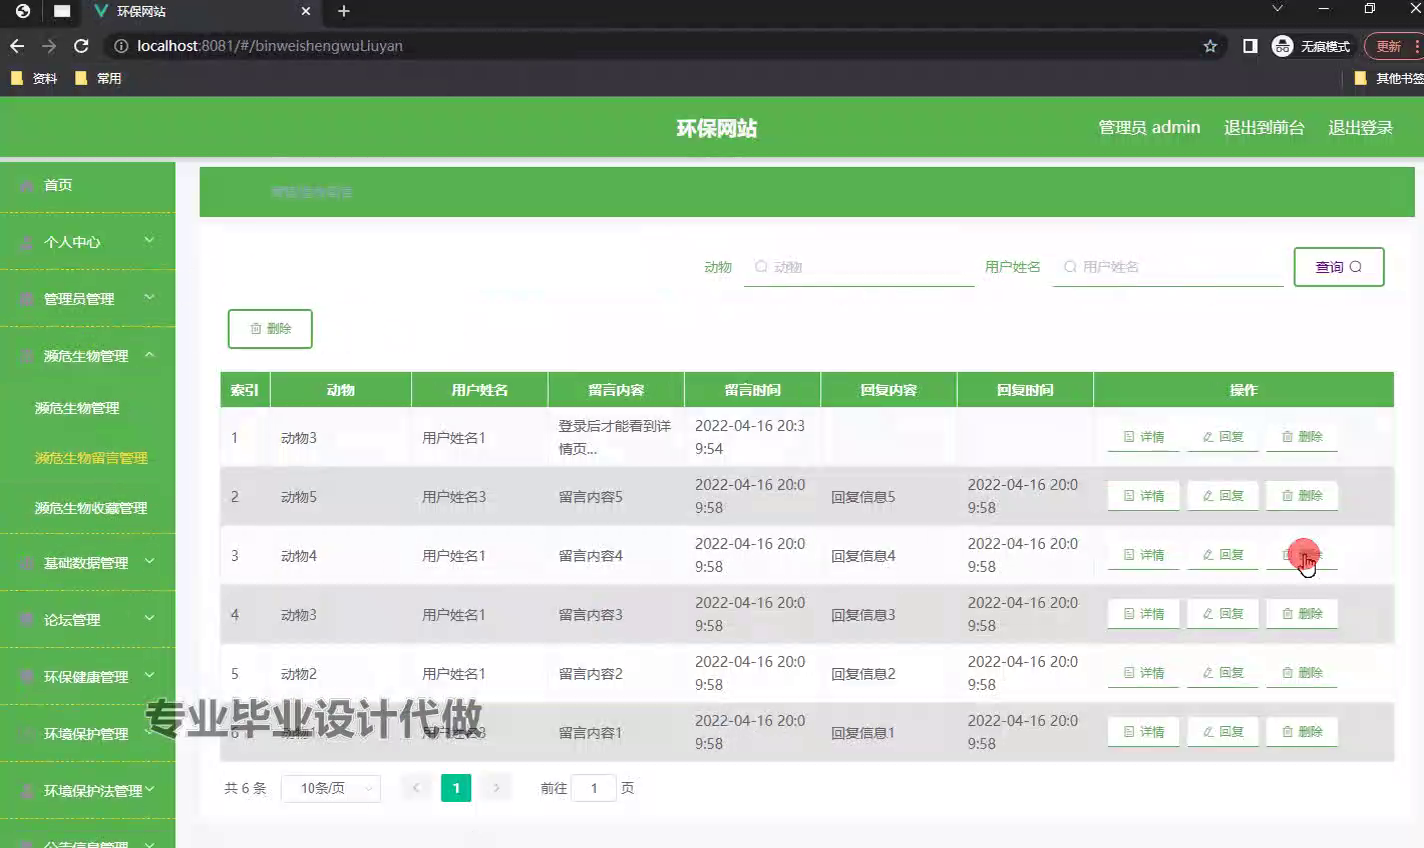Click the 前往 page number input
This screenshot has width=1424, height=848.
pyautogui.click(x=594, y=788)
